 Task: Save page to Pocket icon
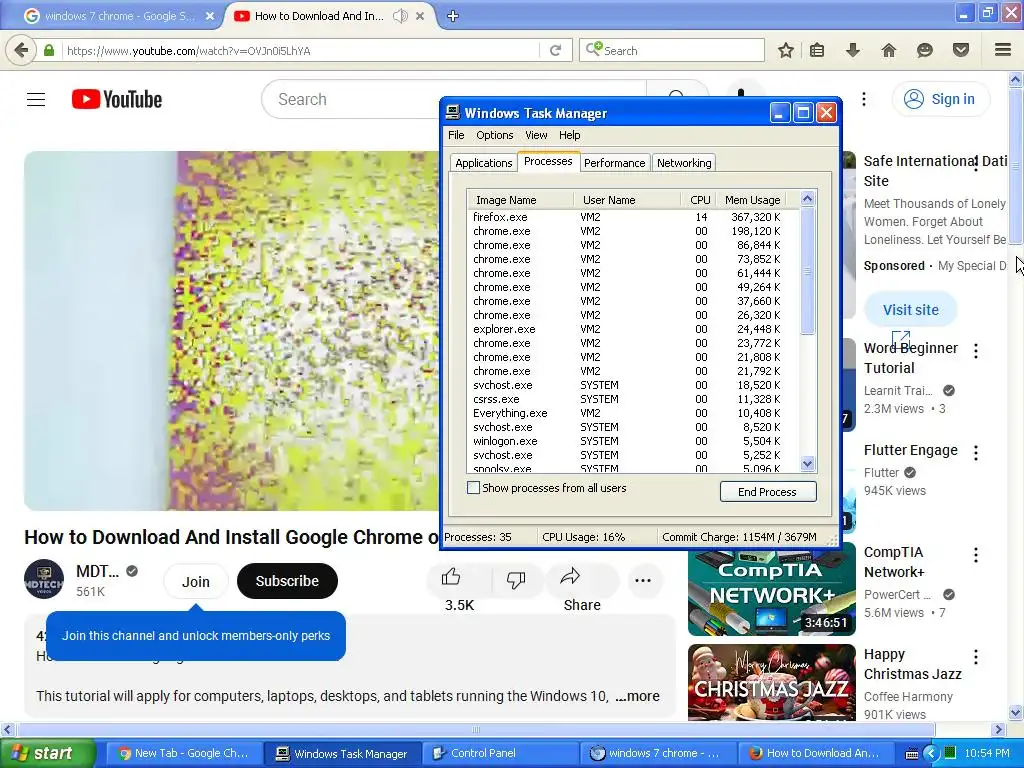pos(960,50)
